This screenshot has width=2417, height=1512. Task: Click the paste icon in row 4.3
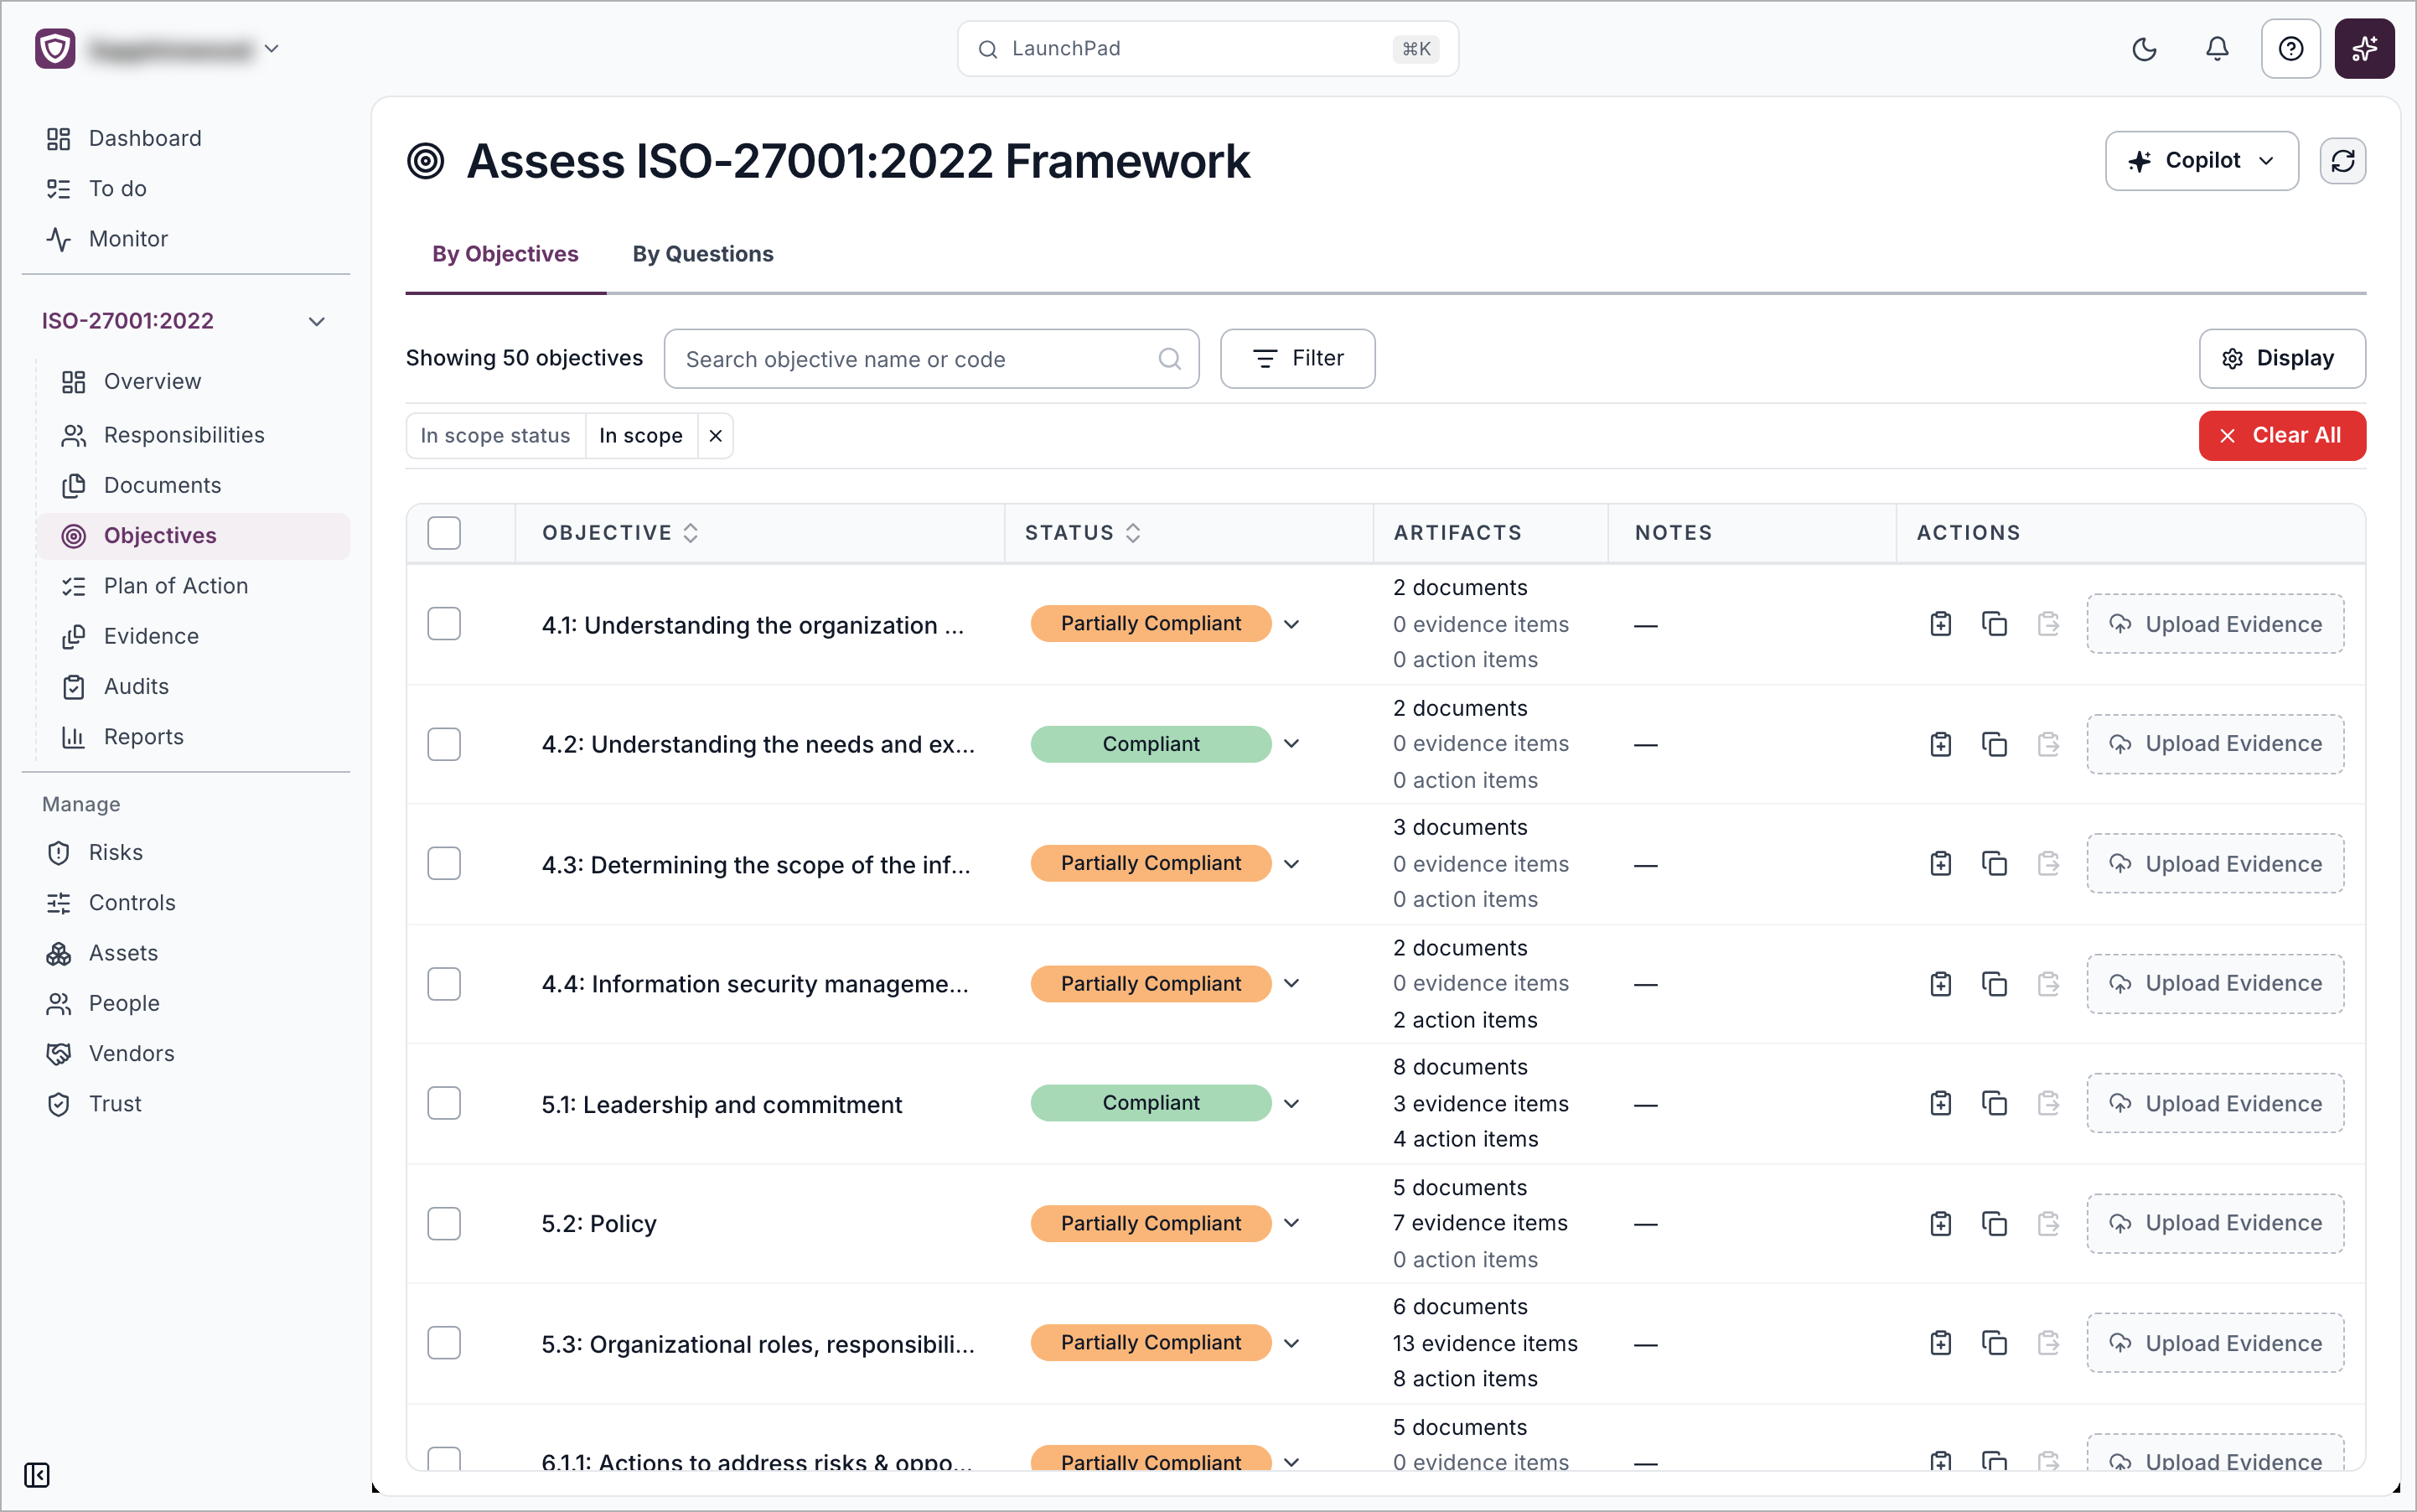pos(2048,864)
